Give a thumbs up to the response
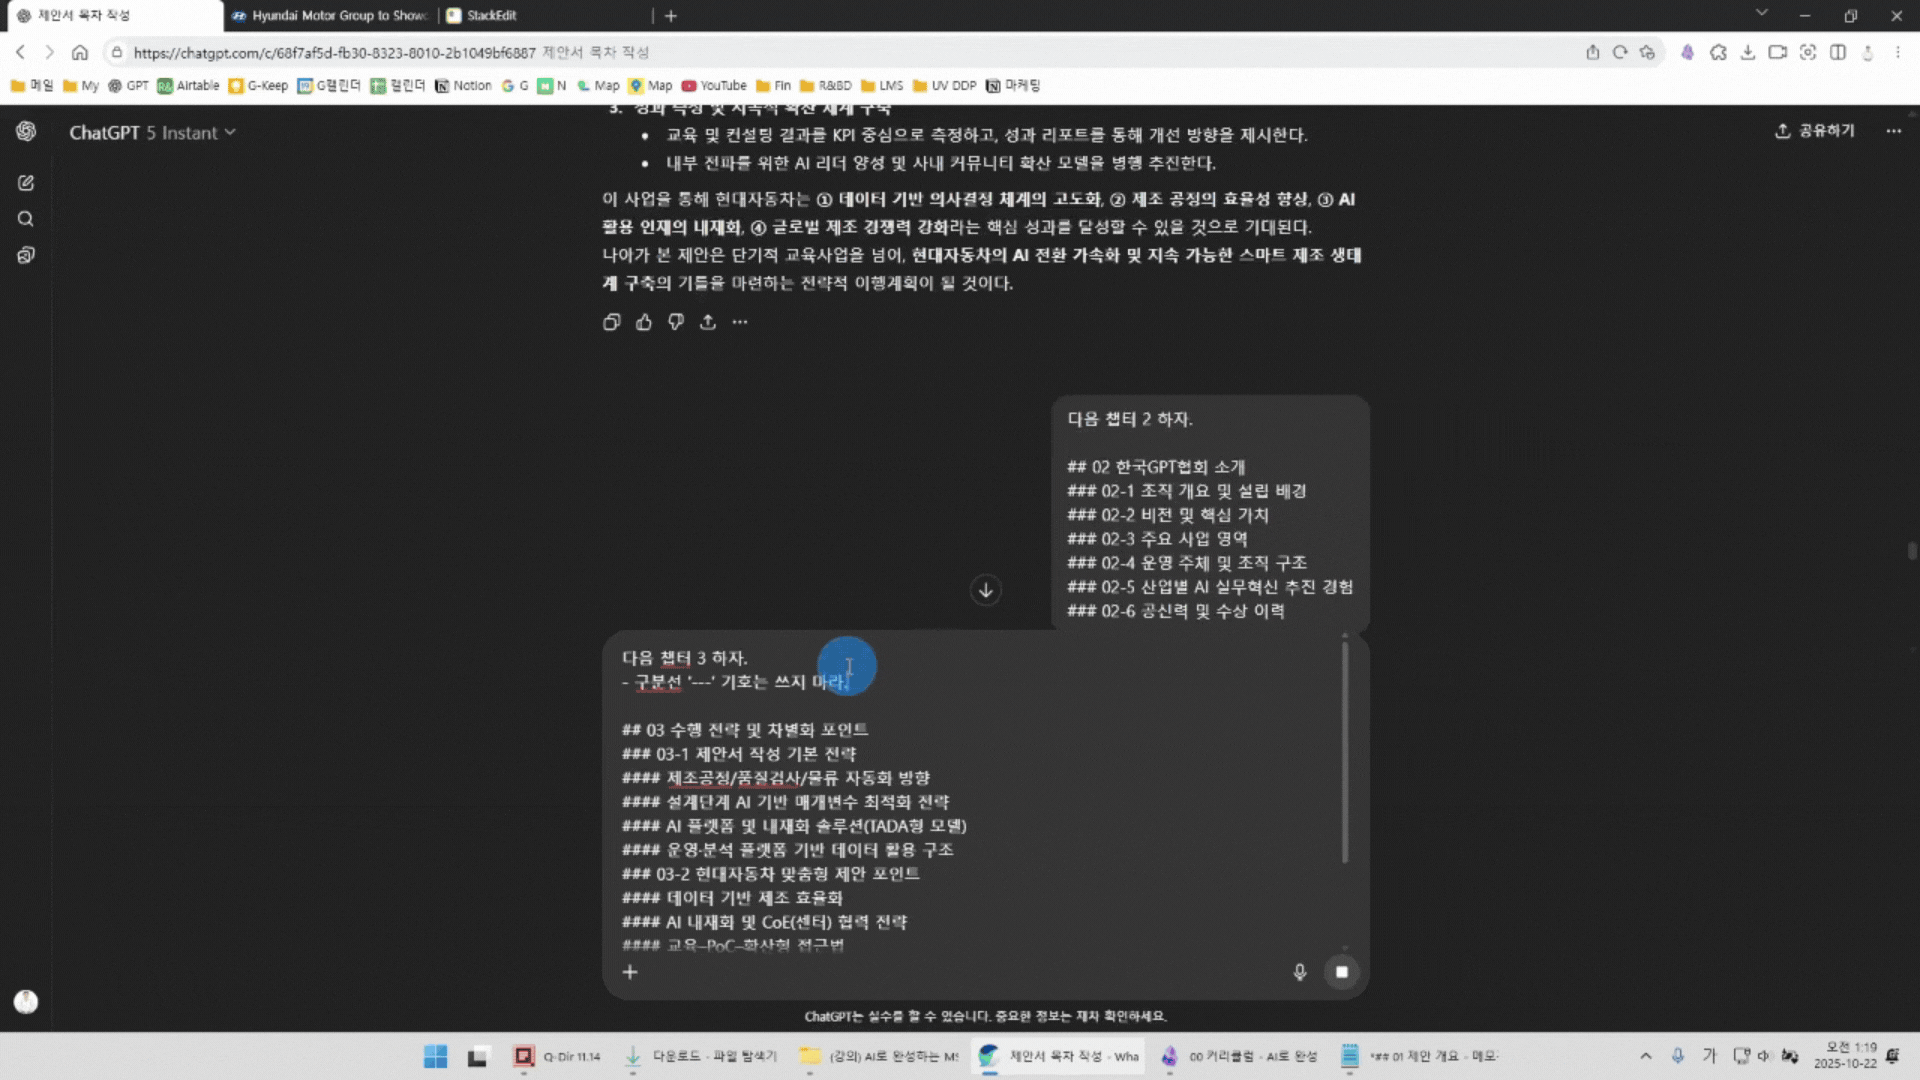Viewport: 1920px width, 1080px height. tap(643, 322)
